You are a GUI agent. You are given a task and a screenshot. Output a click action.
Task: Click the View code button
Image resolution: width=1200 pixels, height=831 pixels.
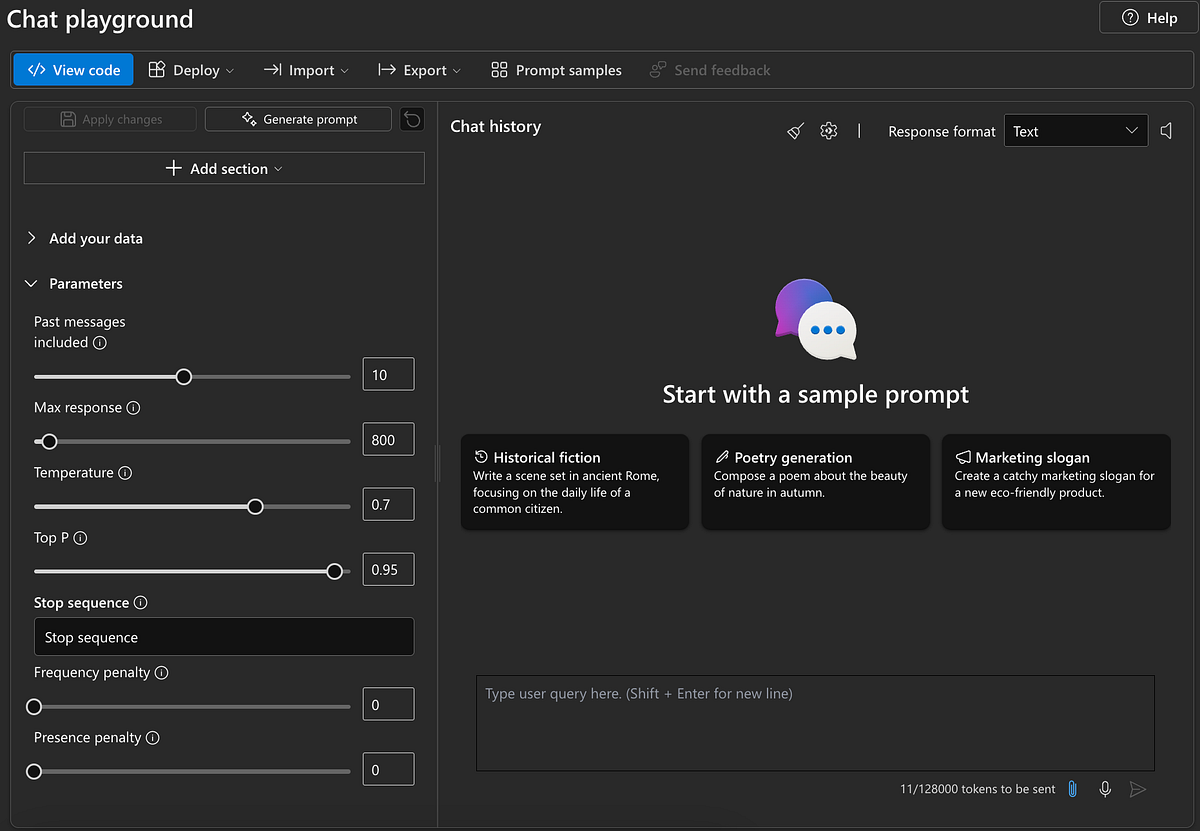[72, 70]
